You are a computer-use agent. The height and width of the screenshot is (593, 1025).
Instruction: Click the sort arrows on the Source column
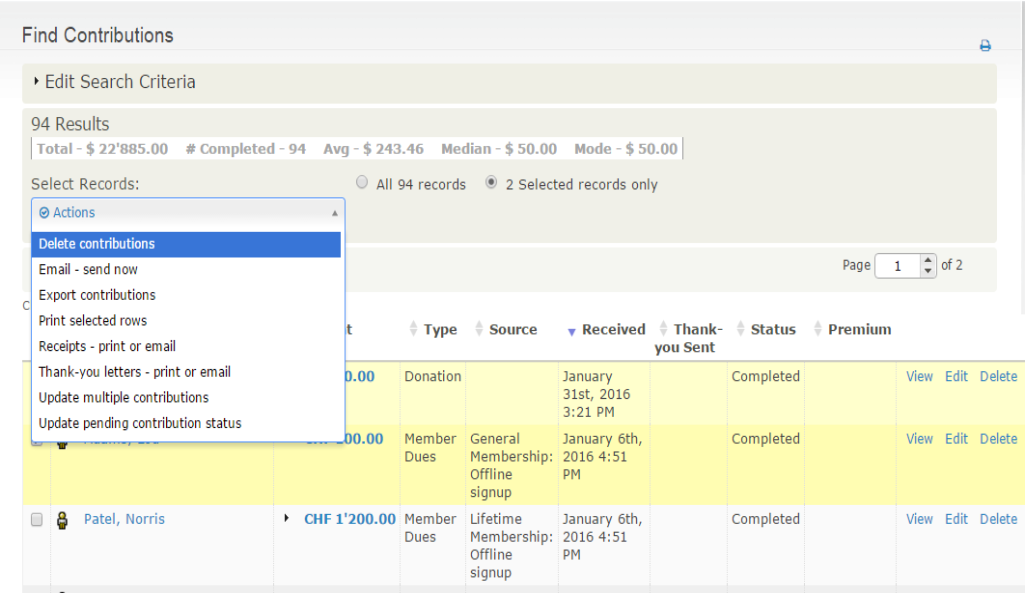[x=482, y=329]
